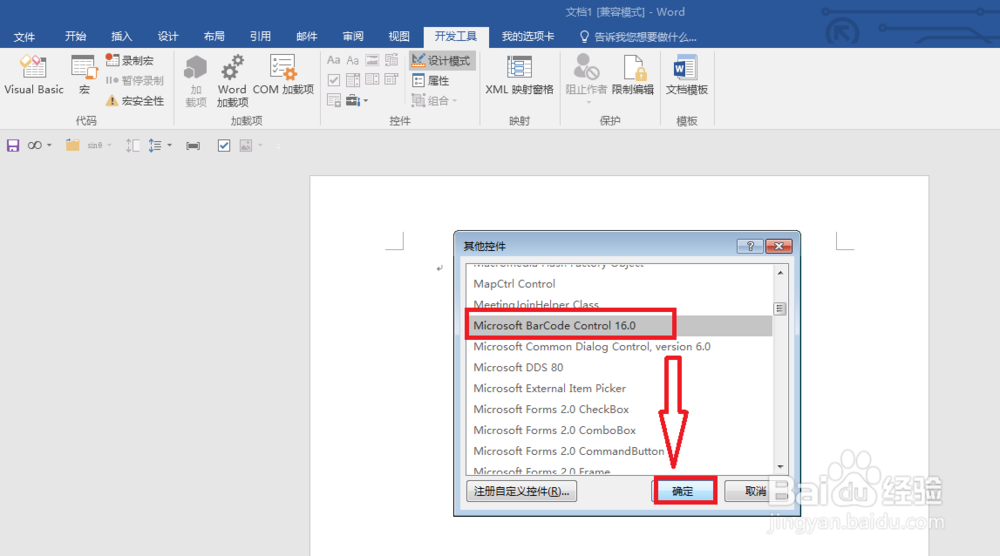
Task: Click the bracket field icon
Action: point(193,146)
